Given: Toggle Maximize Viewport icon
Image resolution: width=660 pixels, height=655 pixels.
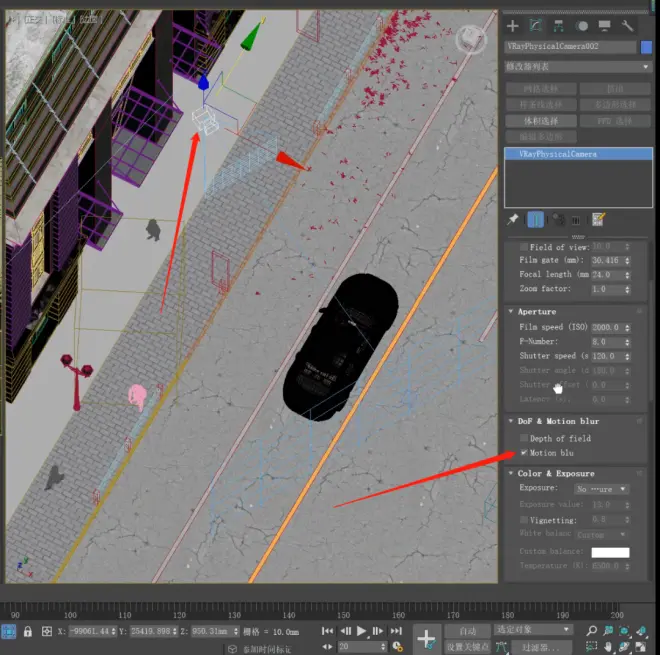Looking at the screenshot, I should tap(641, 647).
